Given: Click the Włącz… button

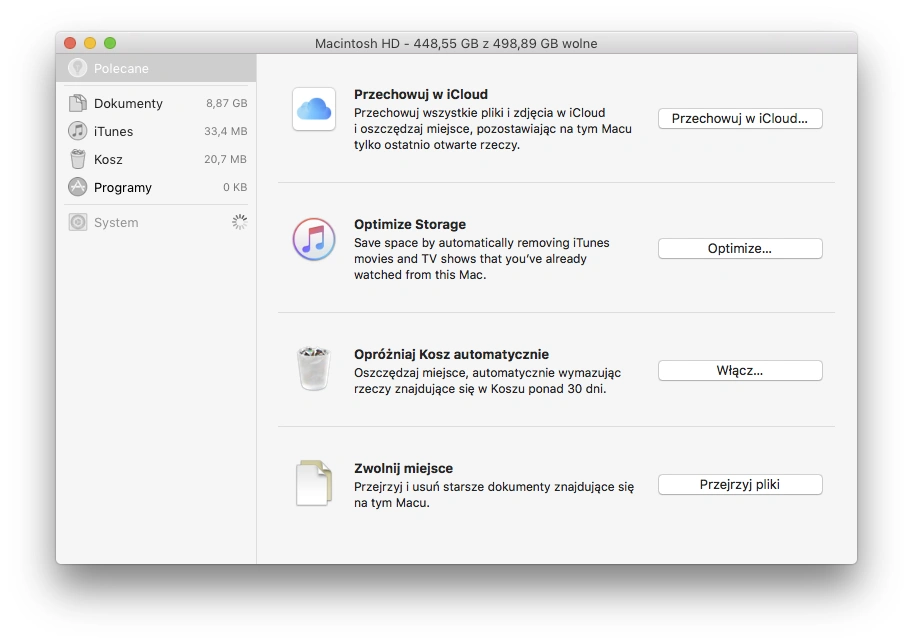Looking at the screenshot, I should coord(740,370).
